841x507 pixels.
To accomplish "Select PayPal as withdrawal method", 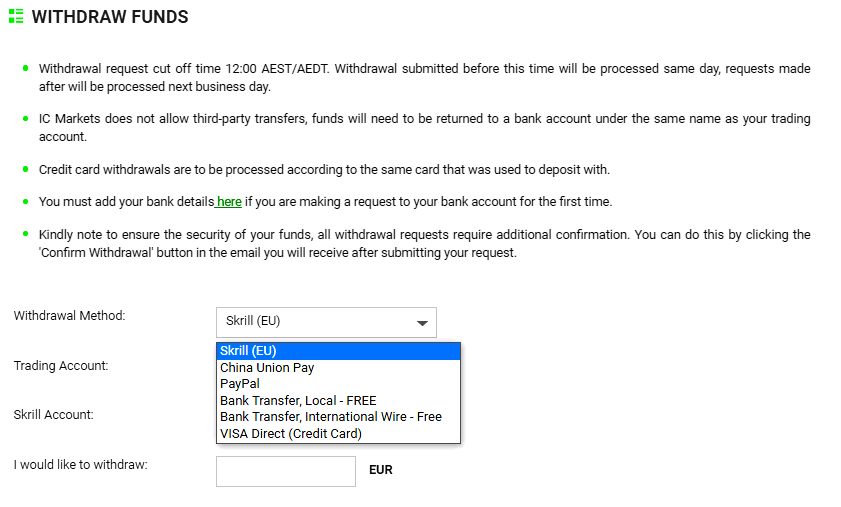I will [x=240, y=384].
